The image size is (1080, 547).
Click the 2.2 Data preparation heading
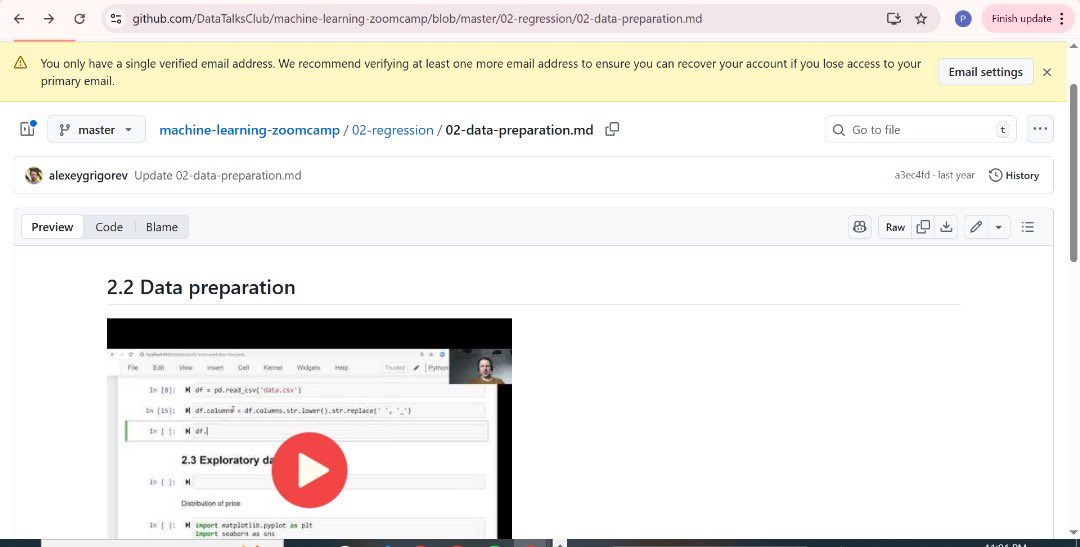click(201, 287)
